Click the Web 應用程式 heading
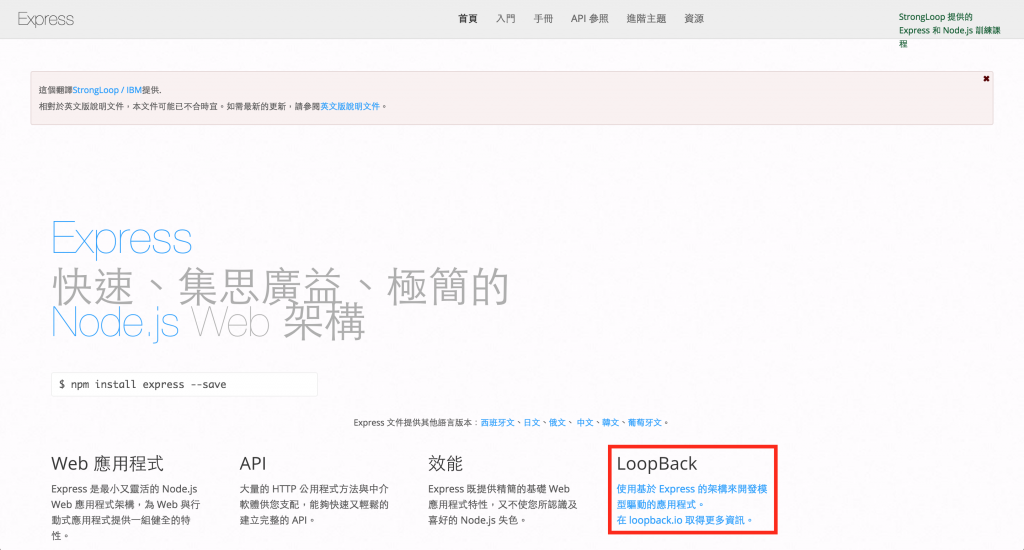Image resolution: width=1024 pixels, height=550 pixels. (107, 464)
